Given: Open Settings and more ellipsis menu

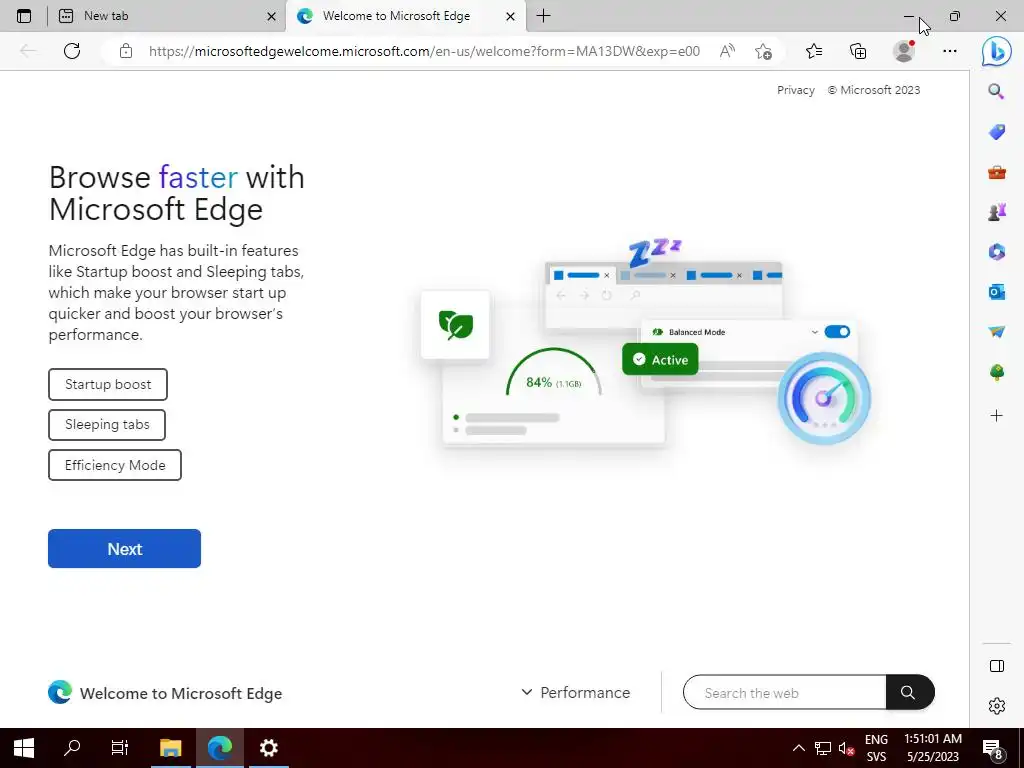Looking at the screenshot, I should (x=950, y=51).
